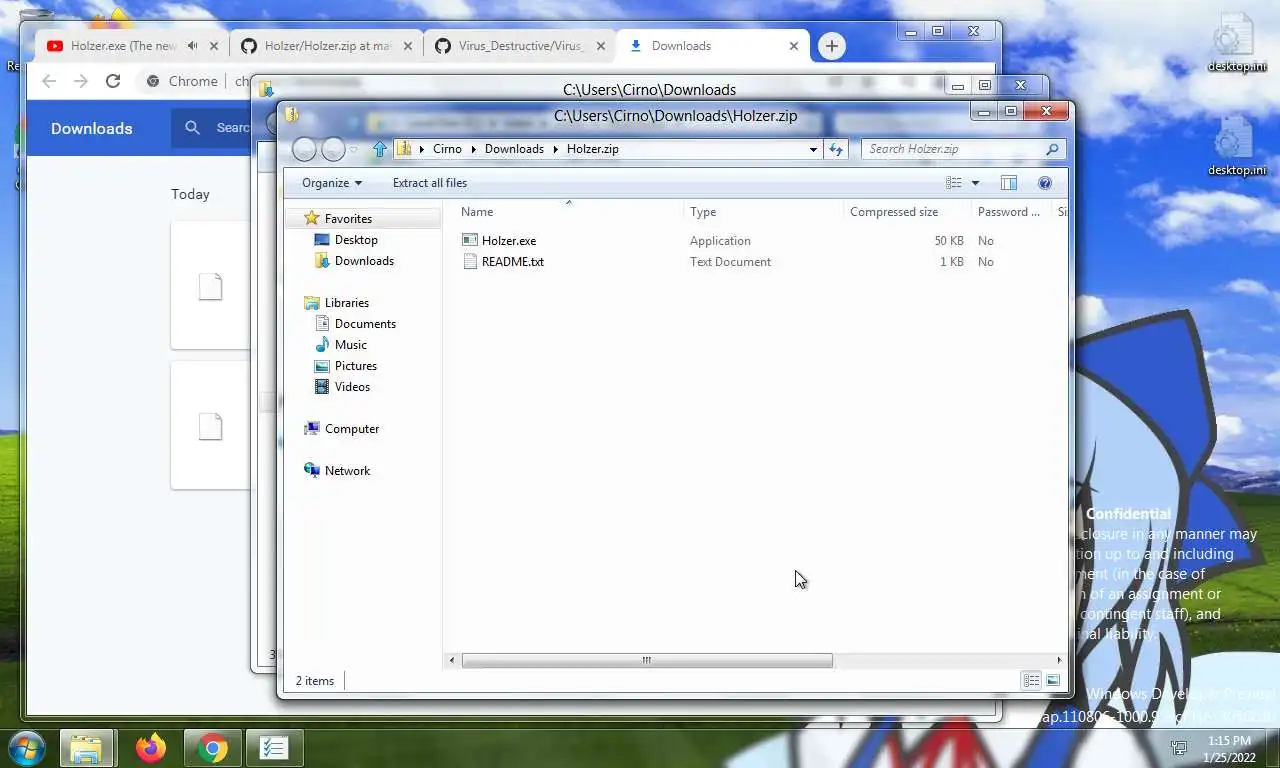This screenshot has height=768, width=1280.
Task: Click the checklist app taskbar icon
Action: (274, 748)
